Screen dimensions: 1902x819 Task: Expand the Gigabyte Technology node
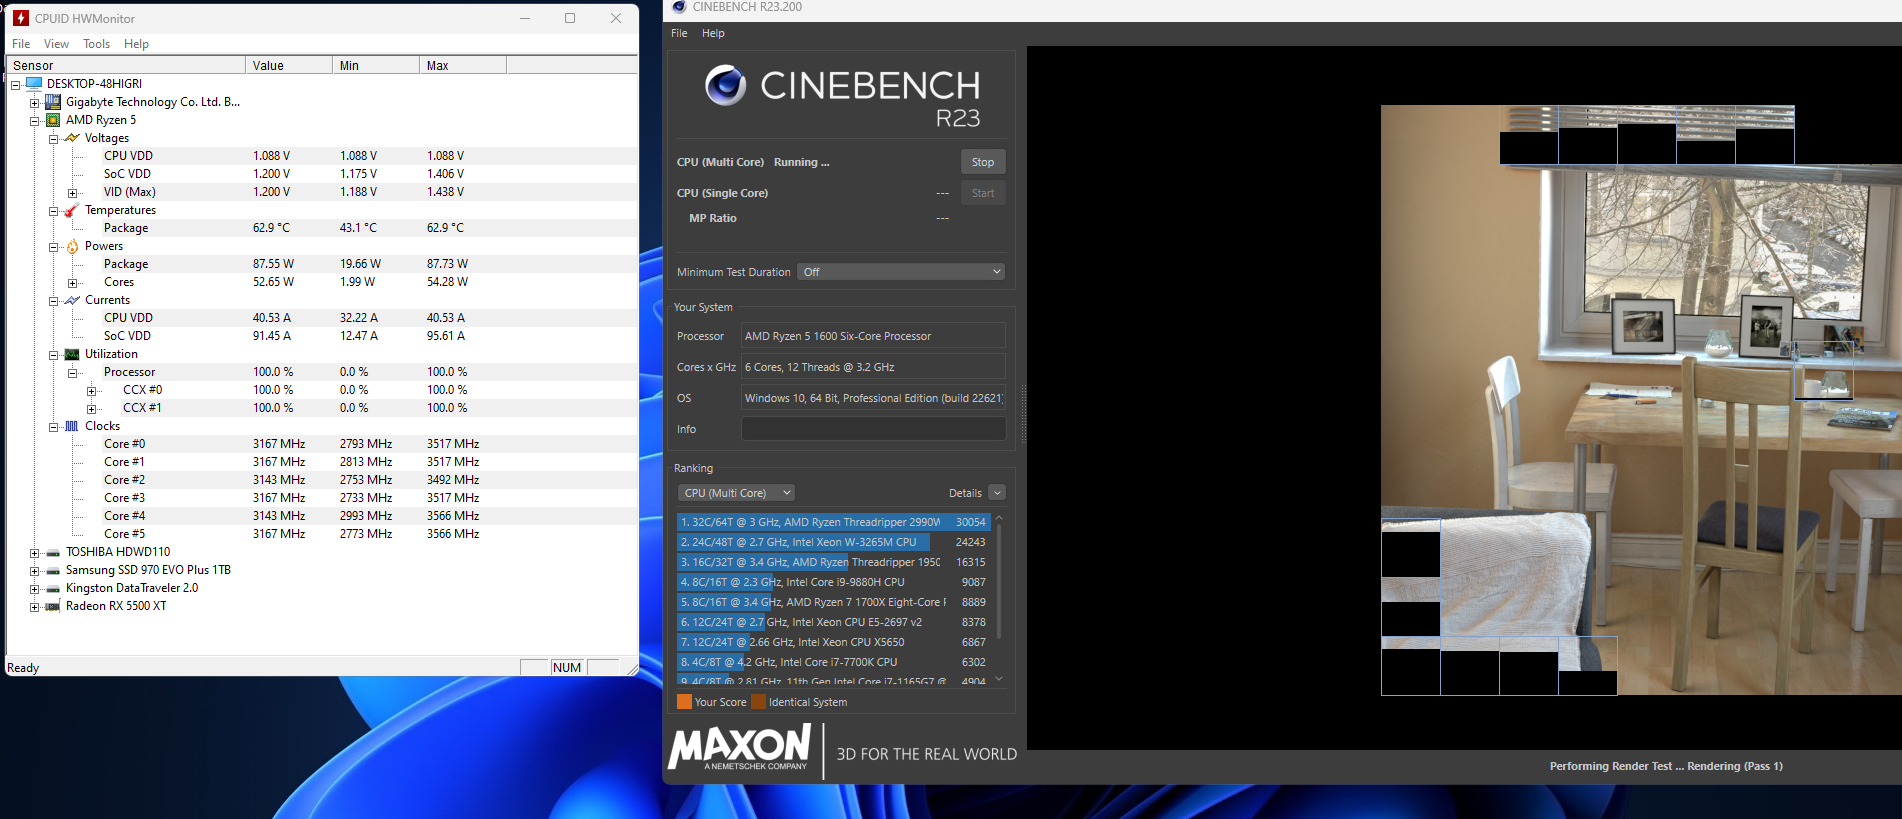(35, 103)
